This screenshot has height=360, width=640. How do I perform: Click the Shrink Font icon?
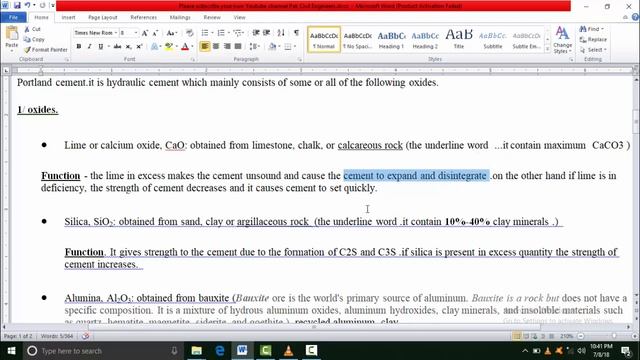tap(156, 33)
